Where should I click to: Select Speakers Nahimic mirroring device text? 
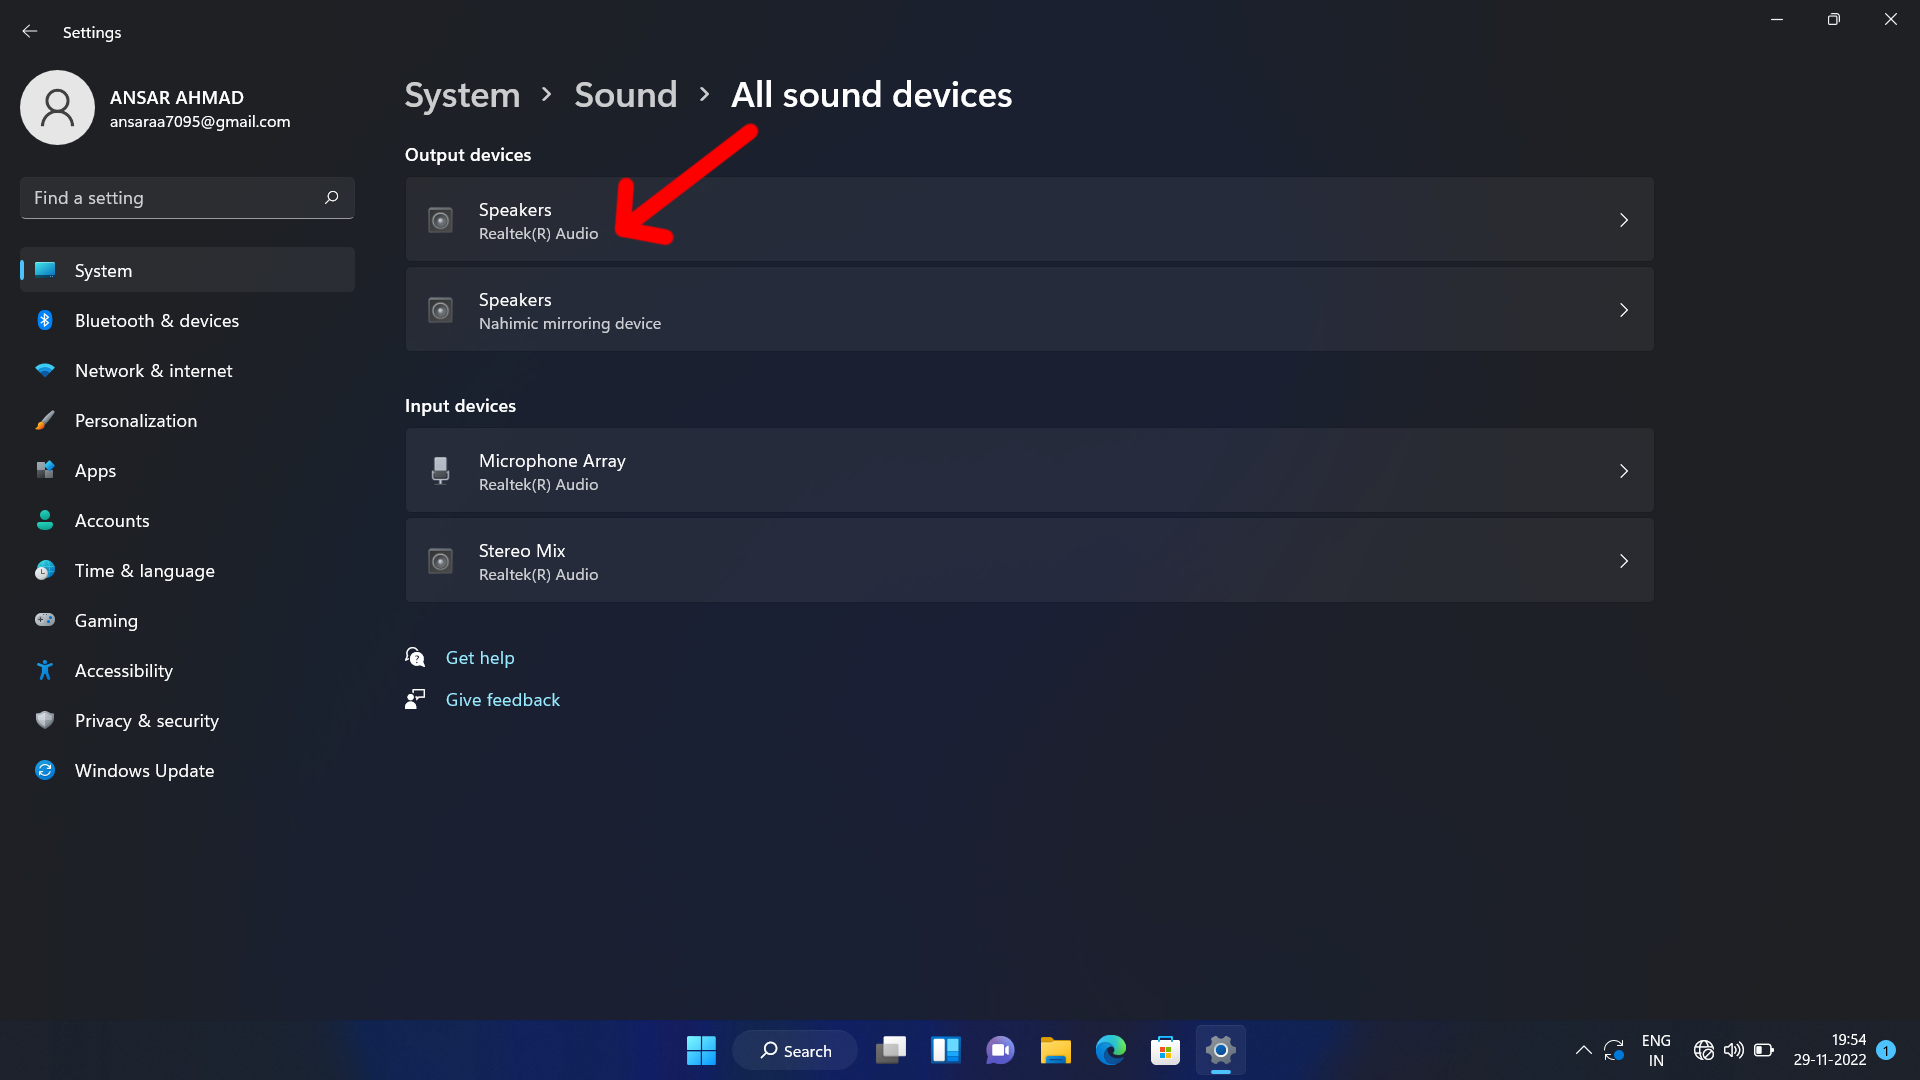click(569, 311)
